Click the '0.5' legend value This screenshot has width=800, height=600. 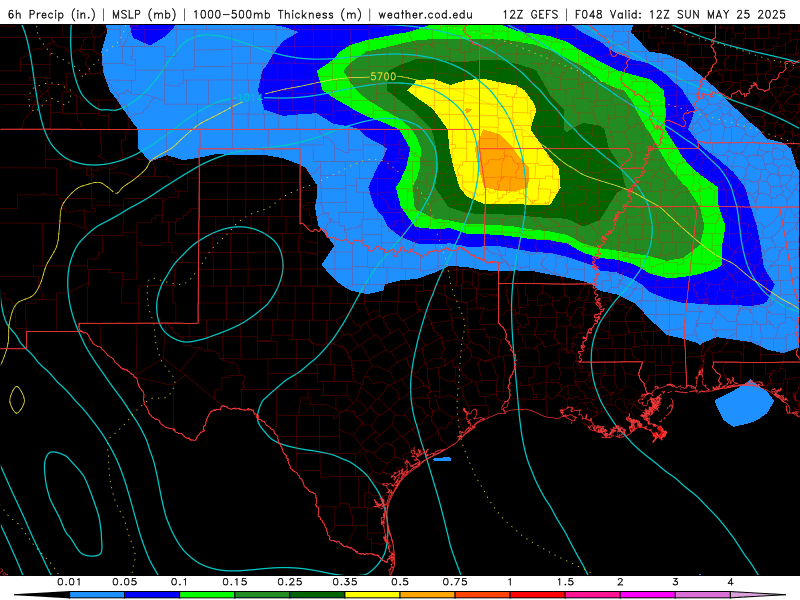(400, 582)
